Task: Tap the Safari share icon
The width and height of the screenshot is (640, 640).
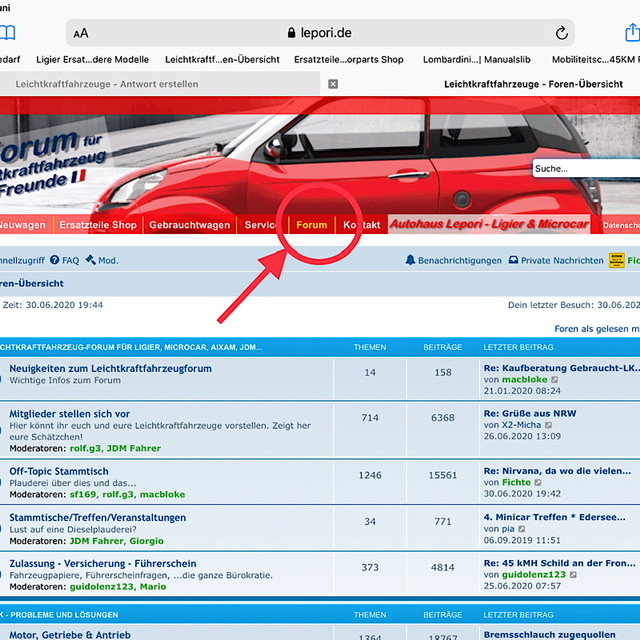Action: coord(631,33)
